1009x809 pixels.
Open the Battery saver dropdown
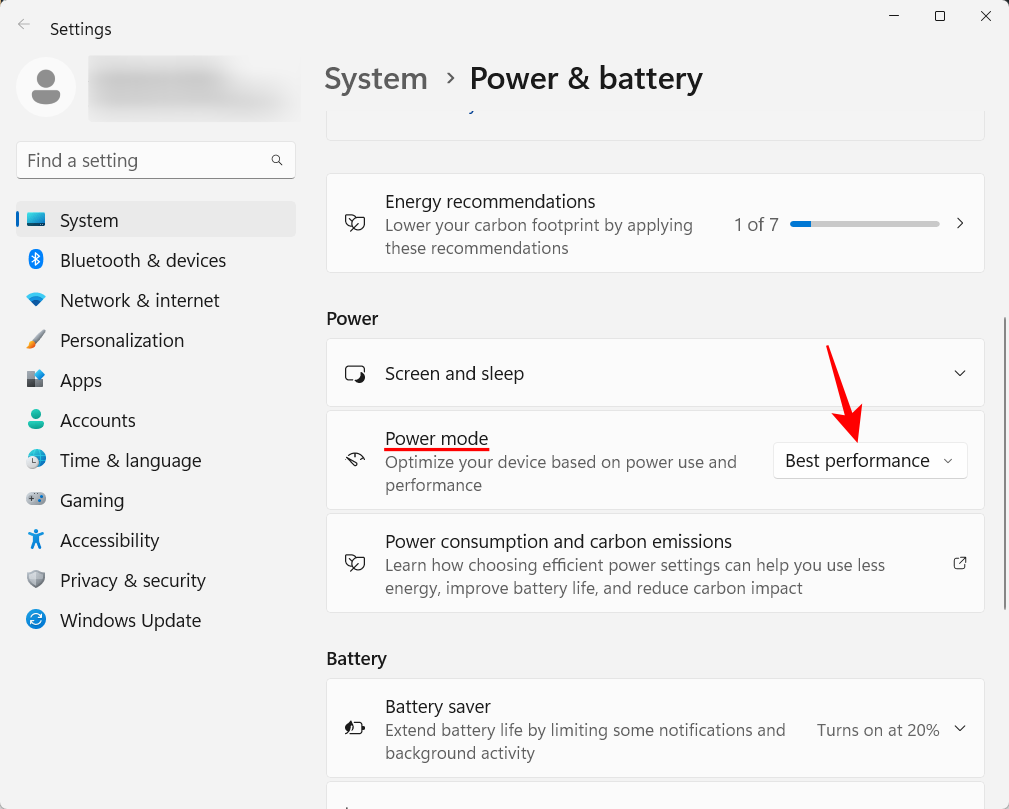pos(959,729)
